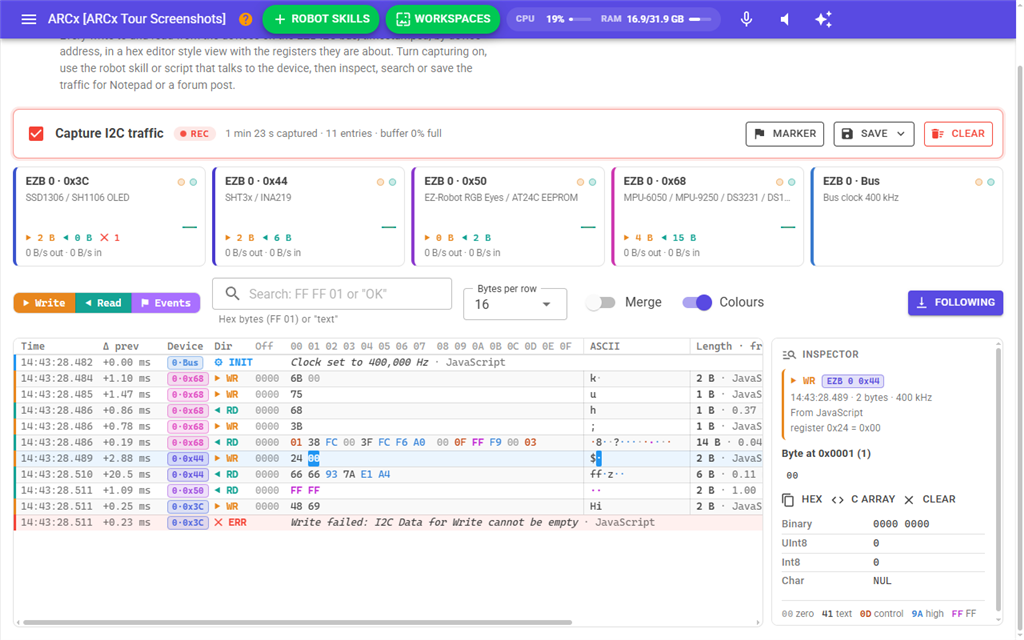Viewport: 1024px width, 640px height.
Task: Open the ROBOT SKILLS menu
Action: tap(321, 19)
